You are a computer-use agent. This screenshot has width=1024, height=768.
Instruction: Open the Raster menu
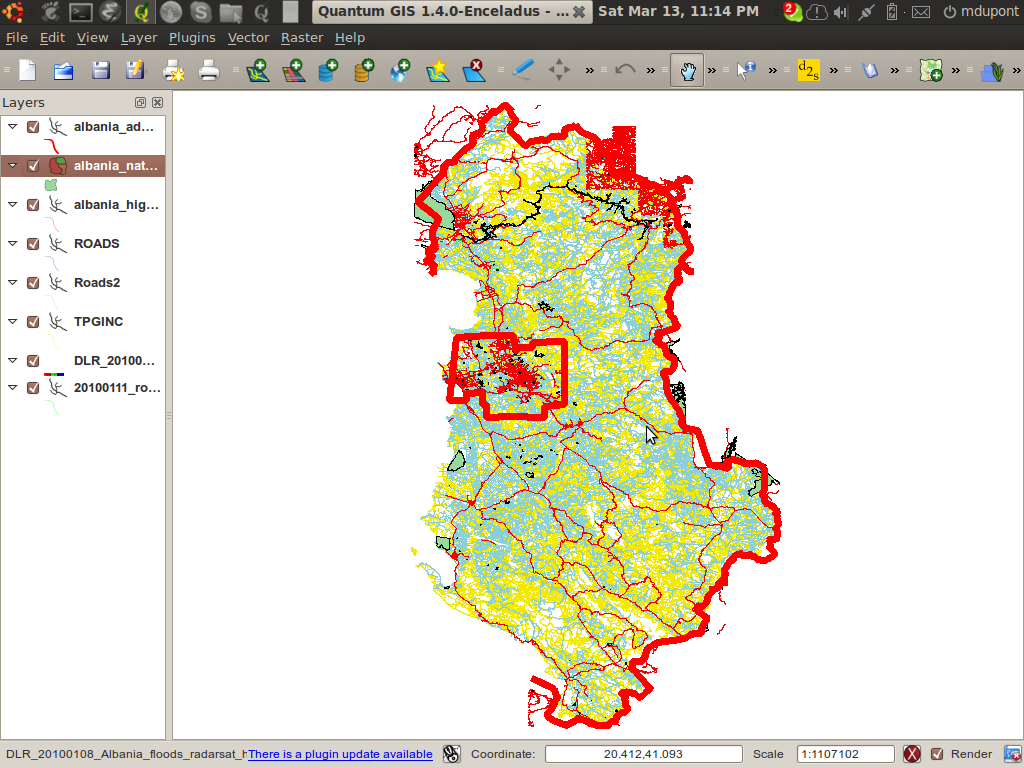[x=302, y=38]
